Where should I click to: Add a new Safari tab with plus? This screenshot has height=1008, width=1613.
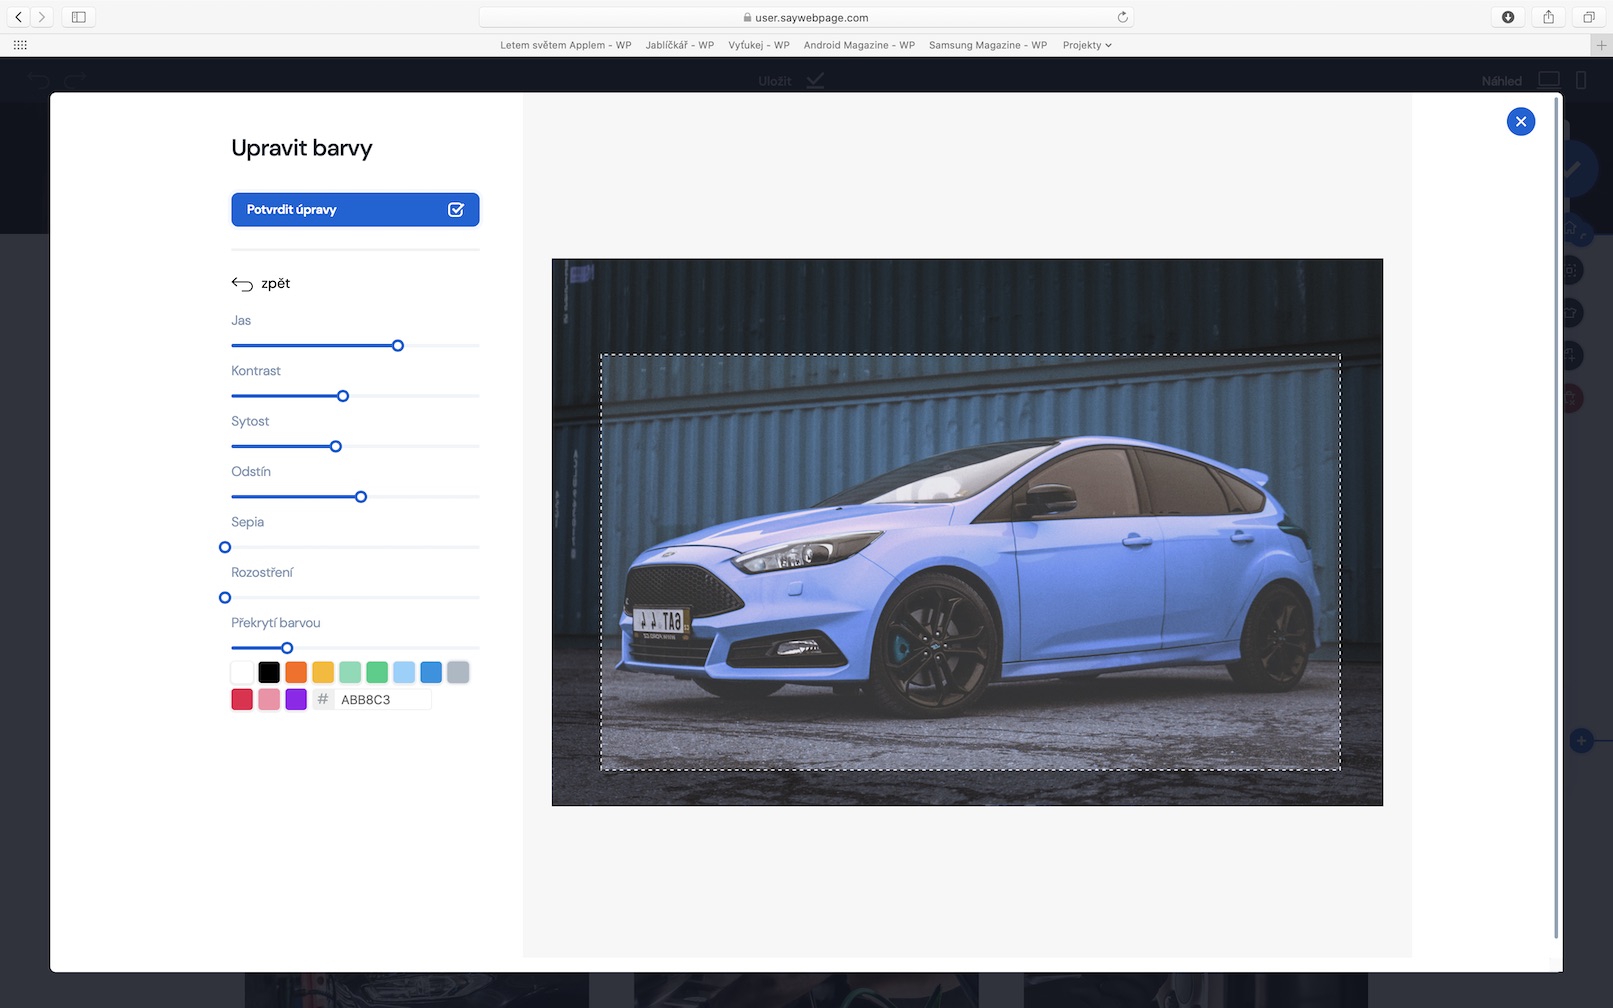pos(1601,45)
